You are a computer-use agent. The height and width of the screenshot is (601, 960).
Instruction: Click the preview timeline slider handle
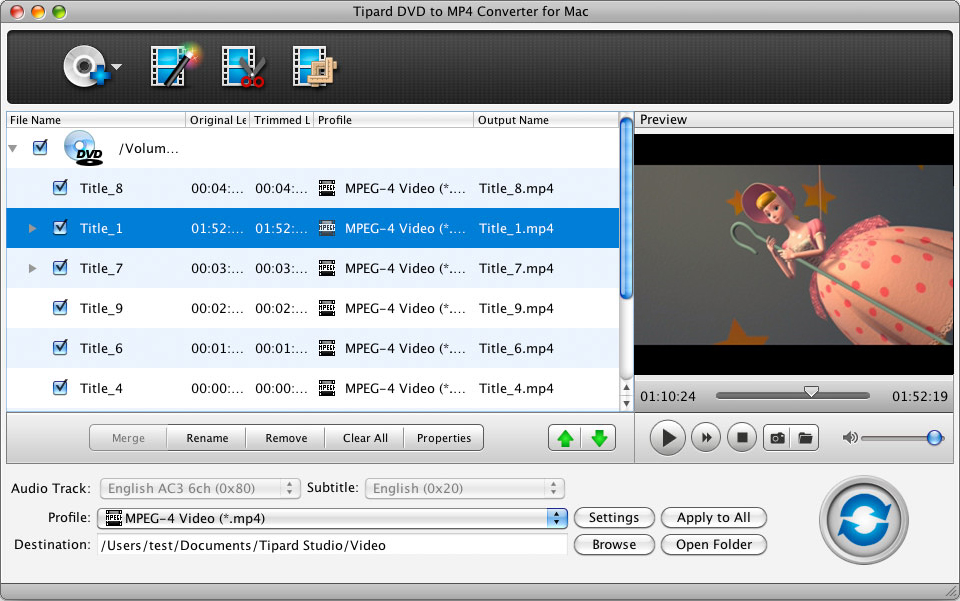811,392
